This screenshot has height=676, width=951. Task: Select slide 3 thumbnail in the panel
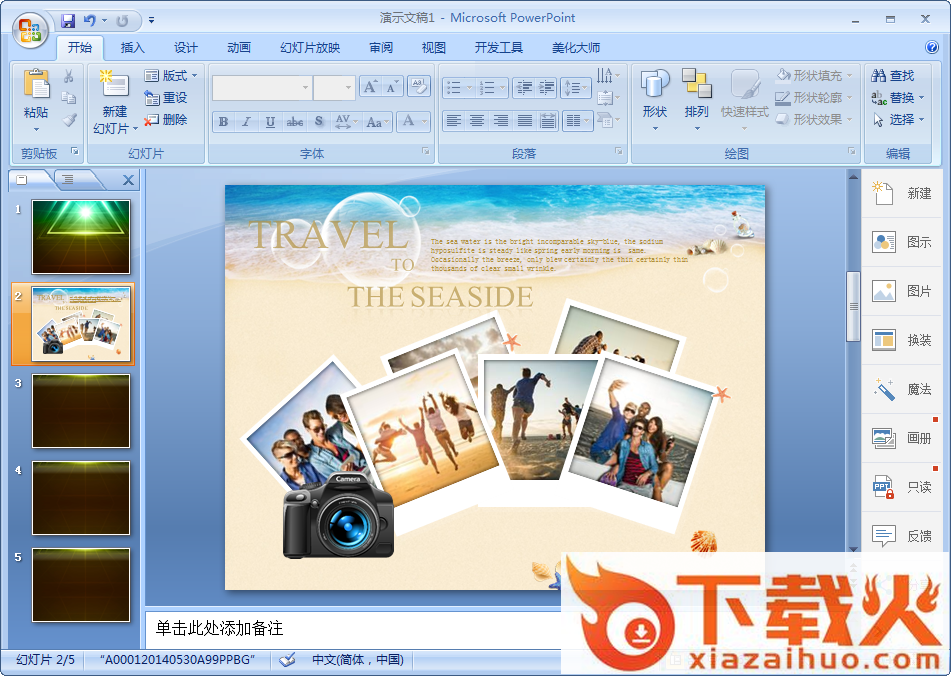(x=81, y=411)
